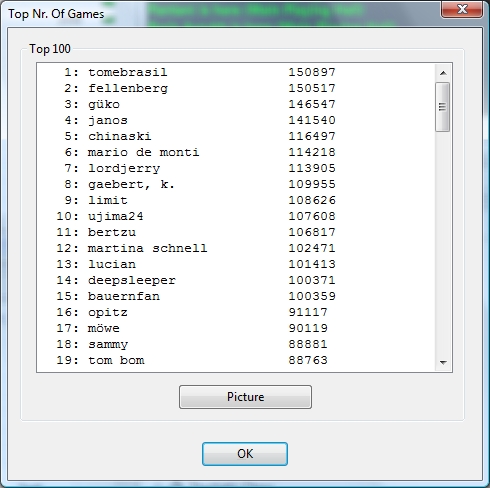Viewport: 490px width, 488px height.
Task: Click the game count 150517
Action: pyautogui.click(x=312, y=88)
